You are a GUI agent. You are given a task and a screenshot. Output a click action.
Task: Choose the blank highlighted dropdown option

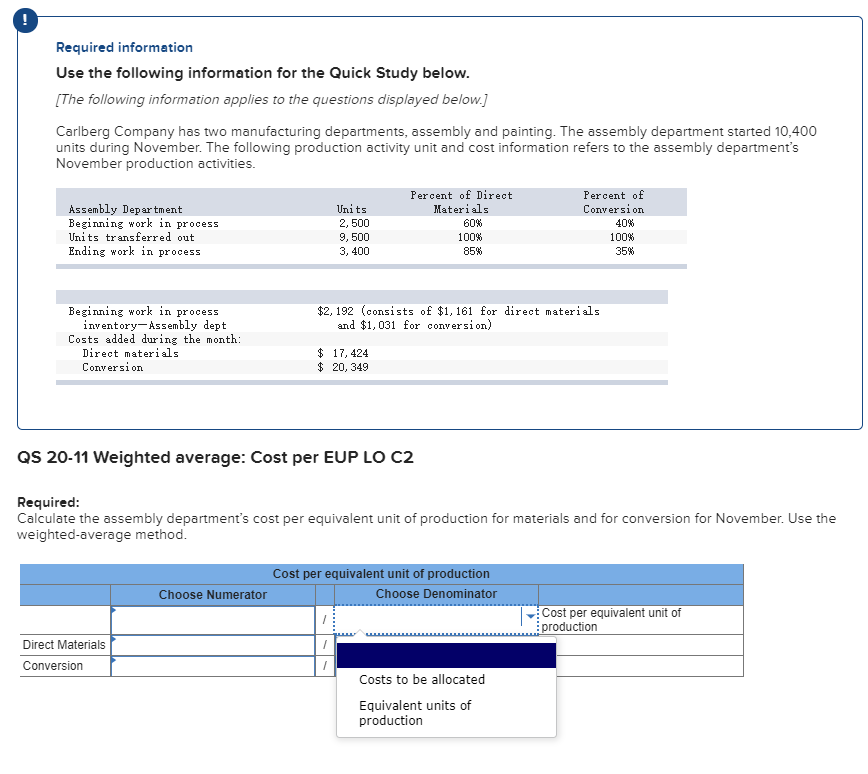pyautogui.click(x=446, y=655)
